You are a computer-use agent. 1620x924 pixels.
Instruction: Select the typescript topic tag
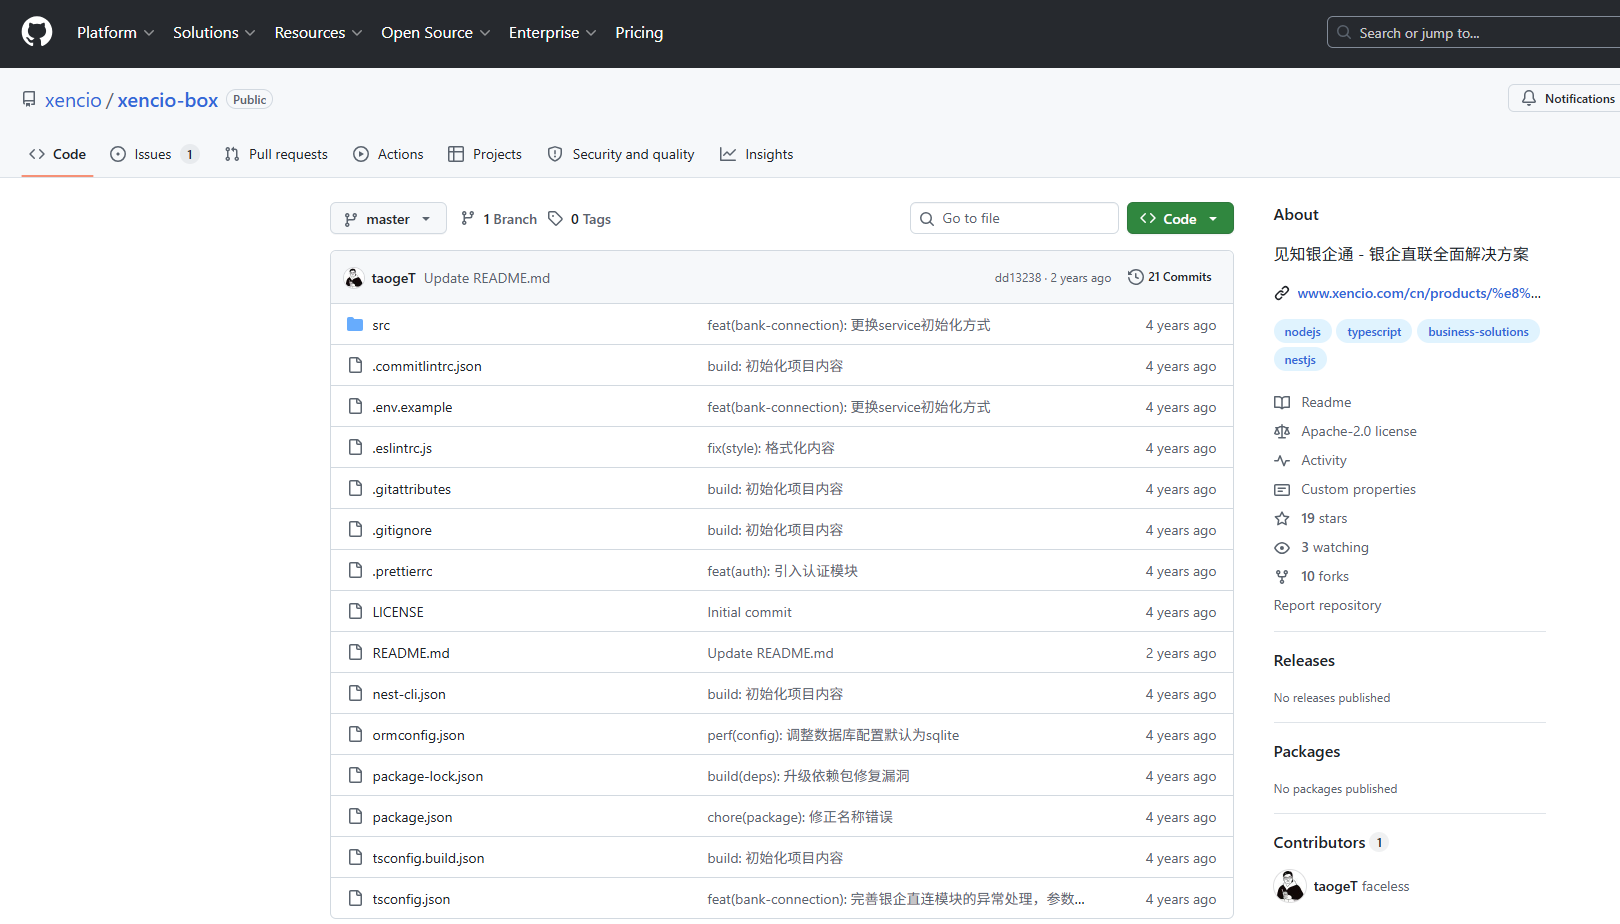coord(1374,332)
